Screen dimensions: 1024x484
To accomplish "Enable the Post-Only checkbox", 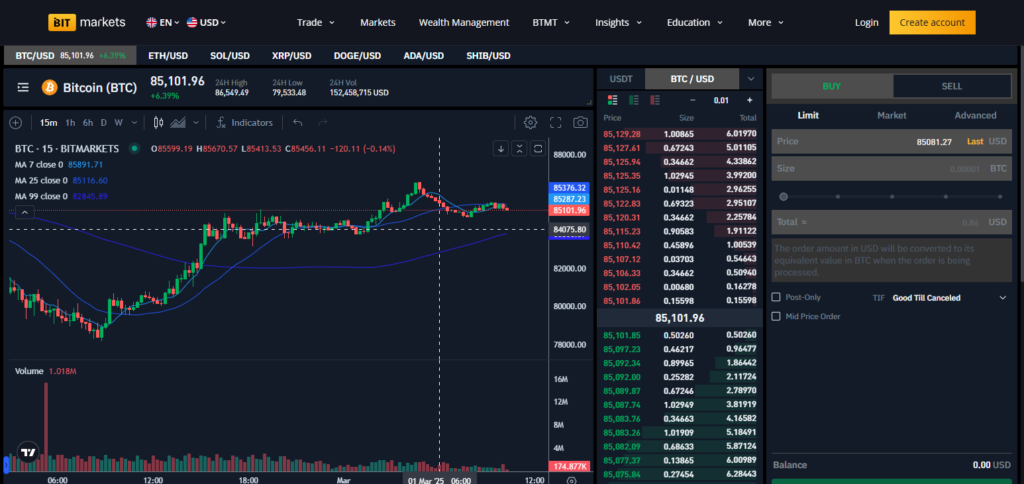I will click(x=776, y=297).
